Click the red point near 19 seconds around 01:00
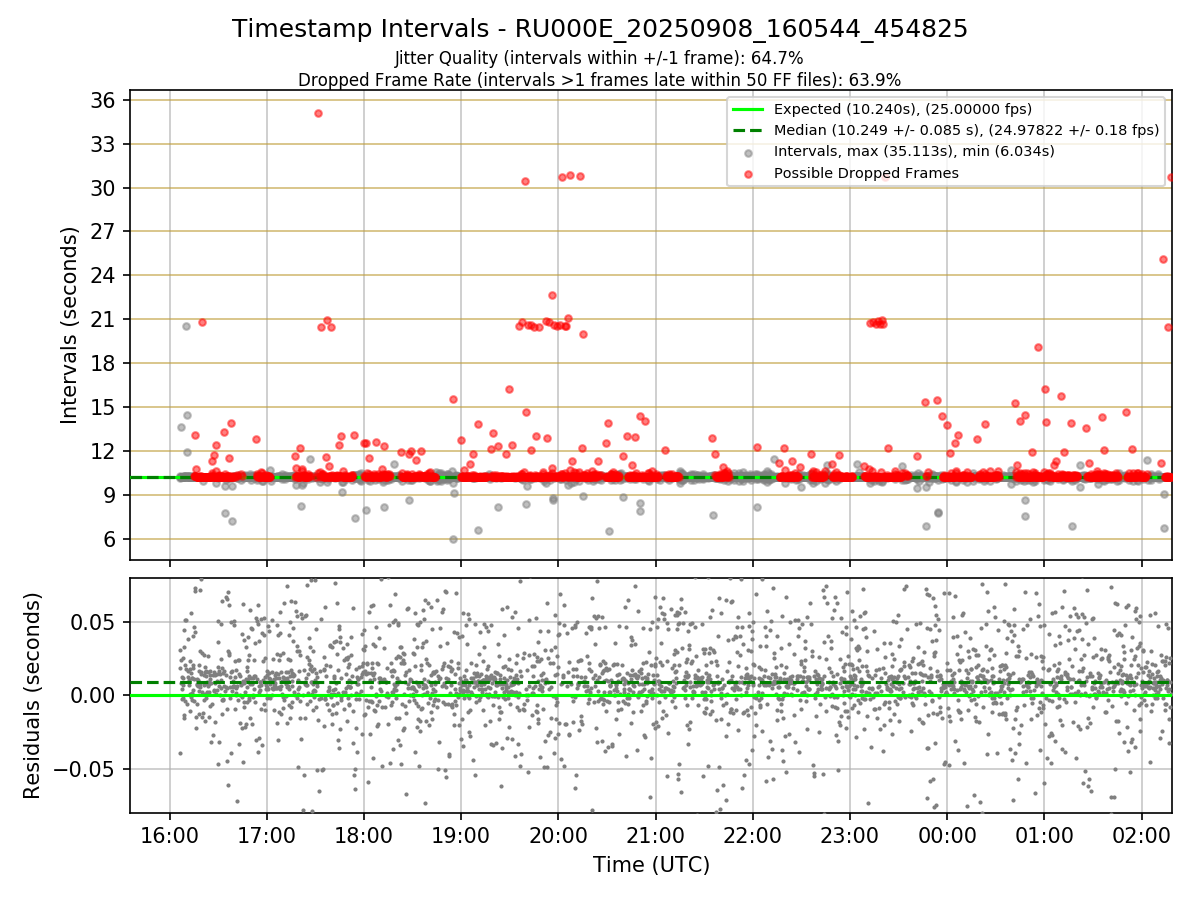The height and width of the screenshot is (900, 1200). pyautogui.click(x=1038, y=347)
